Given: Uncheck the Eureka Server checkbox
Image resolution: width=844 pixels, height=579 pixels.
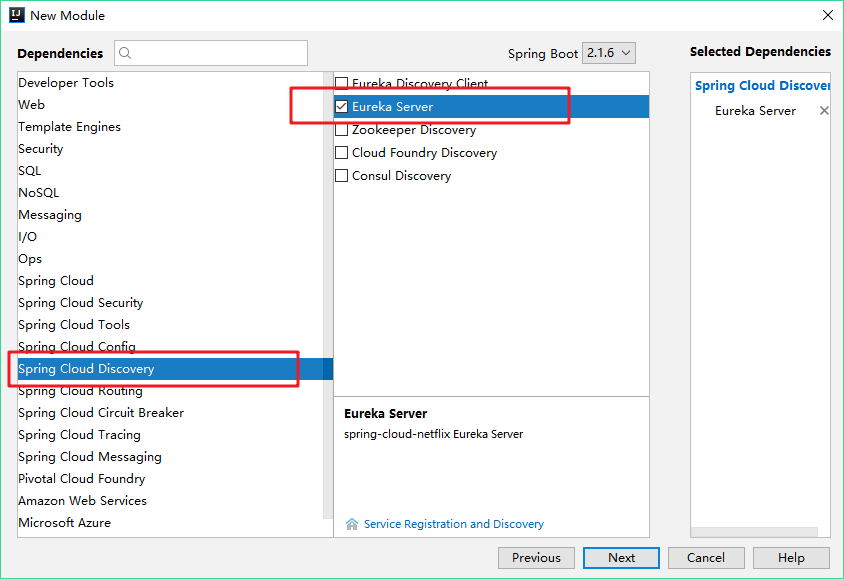Looking at the screenshot, I should [x=341, y=107].
